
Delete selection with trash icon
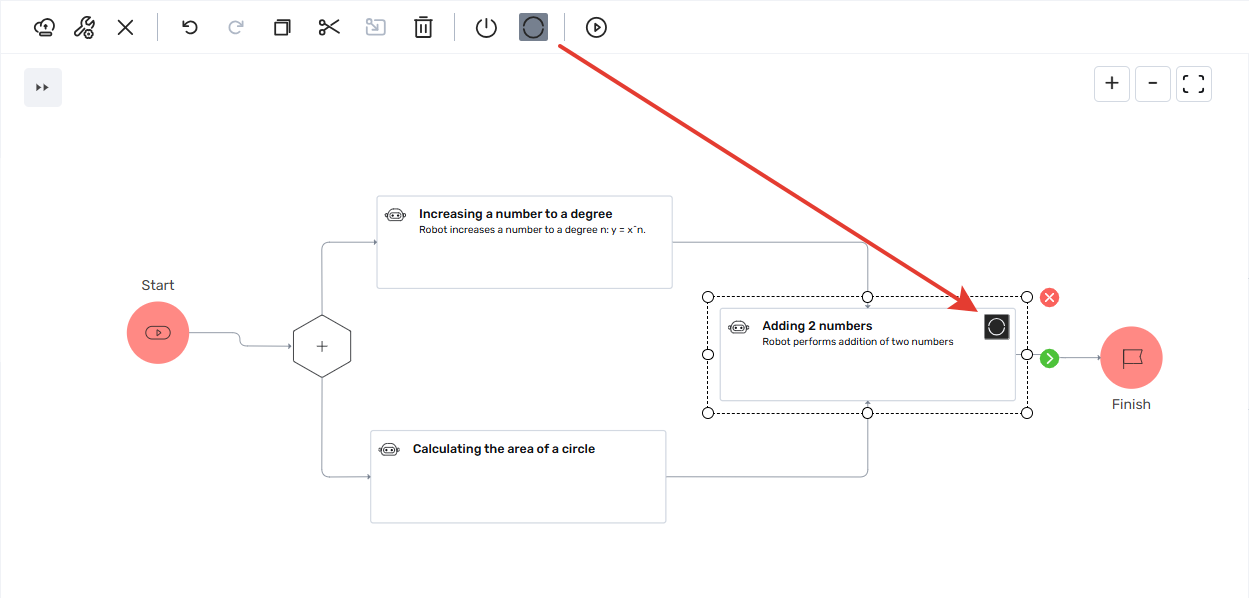423,27
